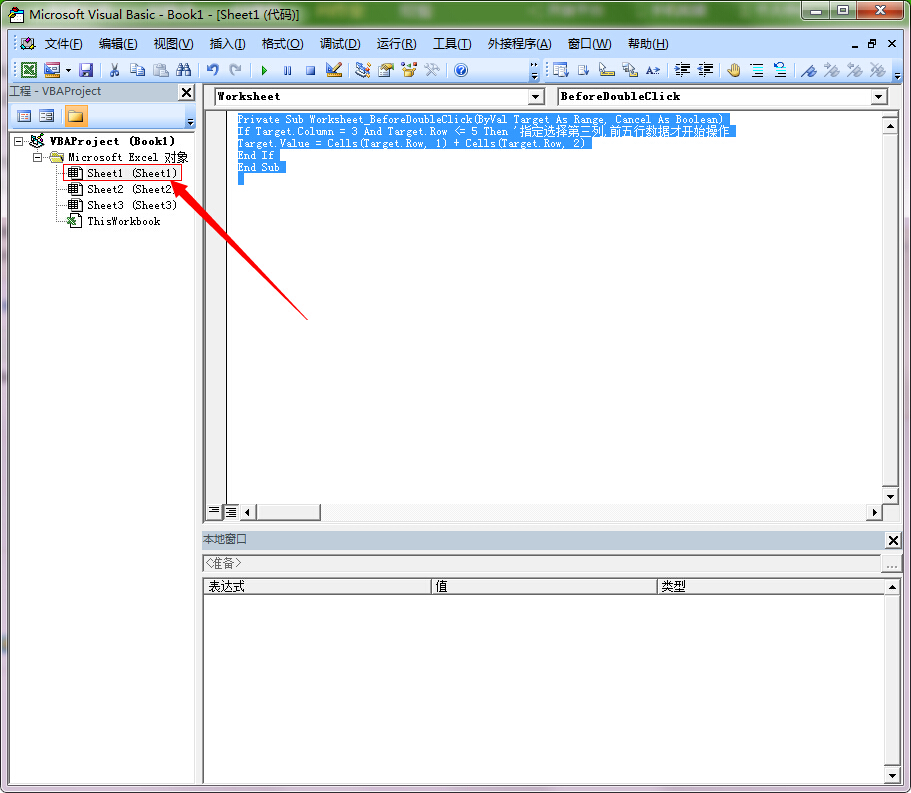Redo the last undone edit
The image size is (911, 793).
(235, 70)
